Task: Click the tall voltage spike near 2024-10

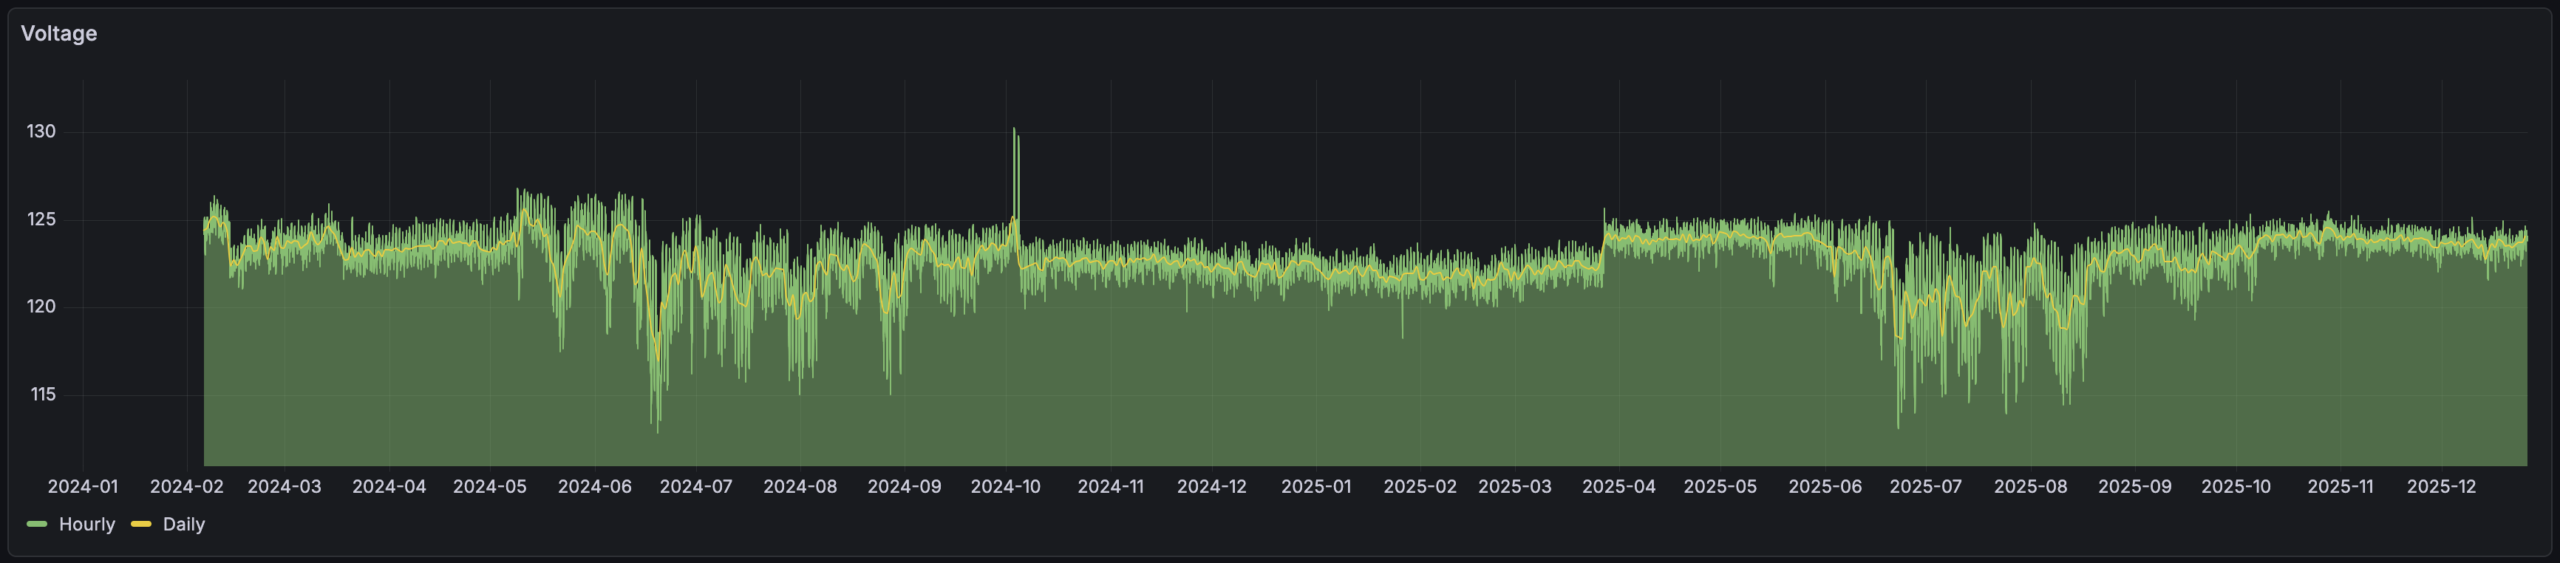Action: [1015, 135]
